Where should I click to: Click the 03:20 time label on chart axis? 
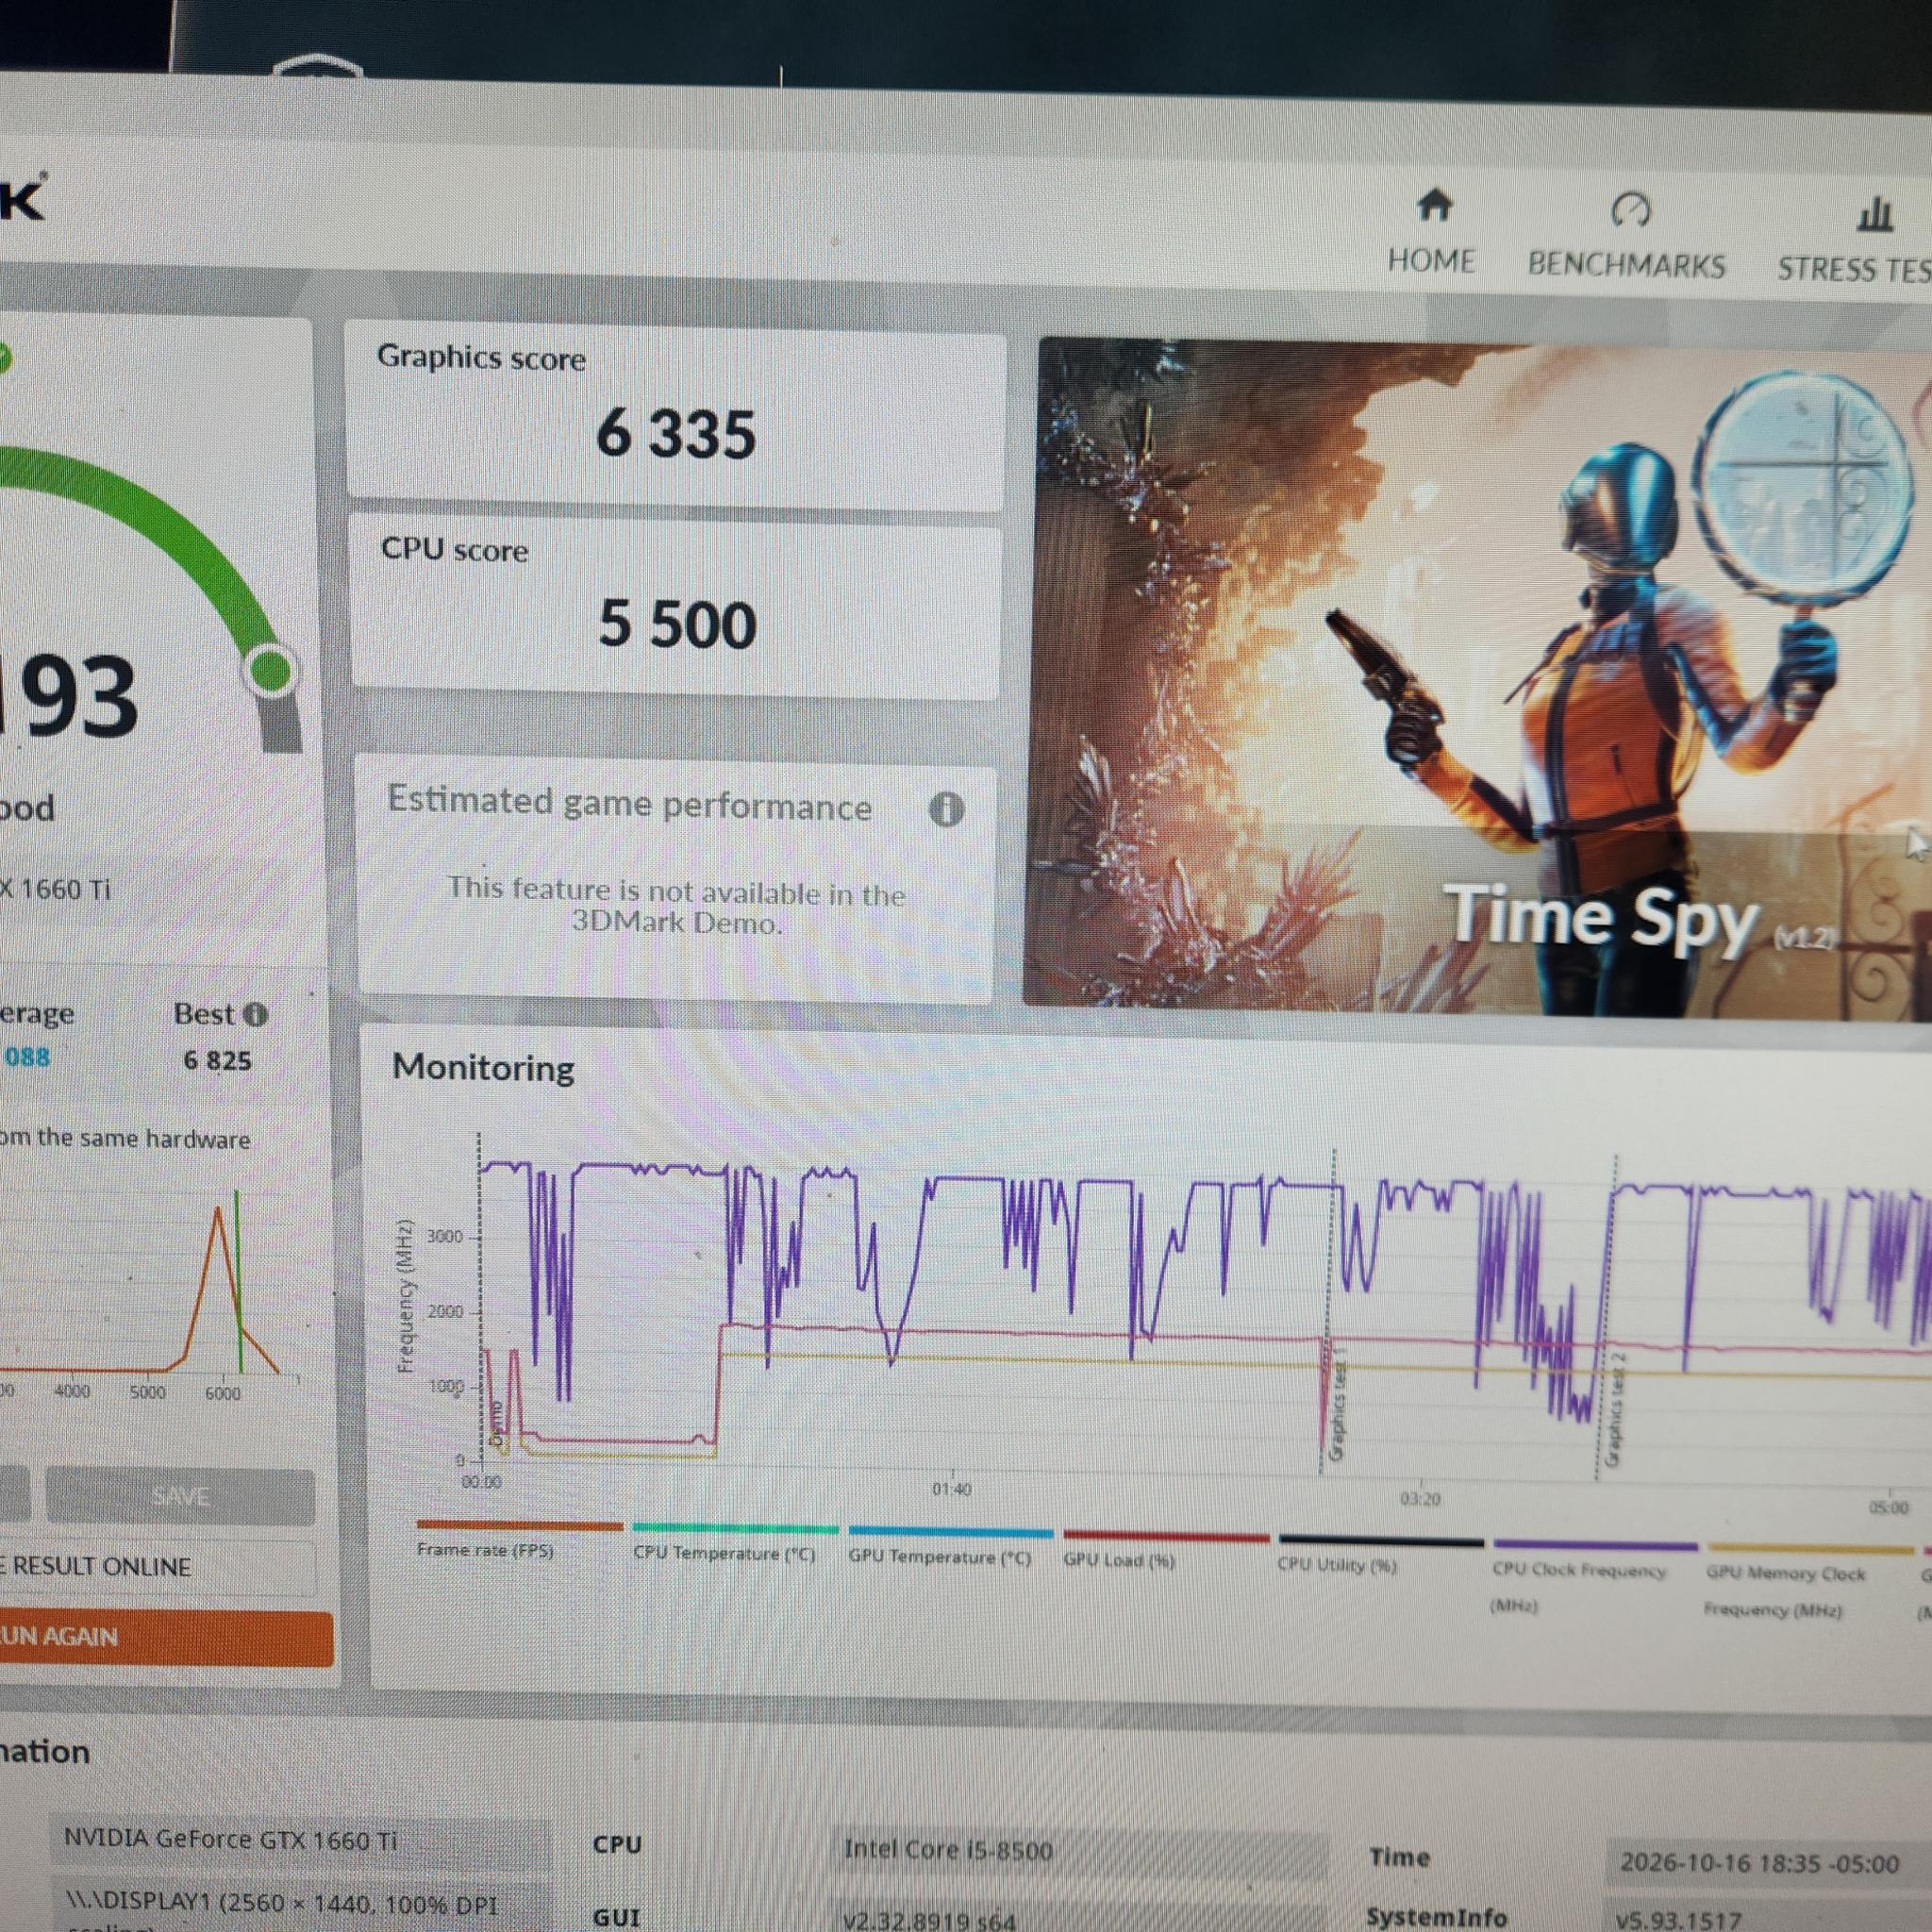tap(1420, 1499)
